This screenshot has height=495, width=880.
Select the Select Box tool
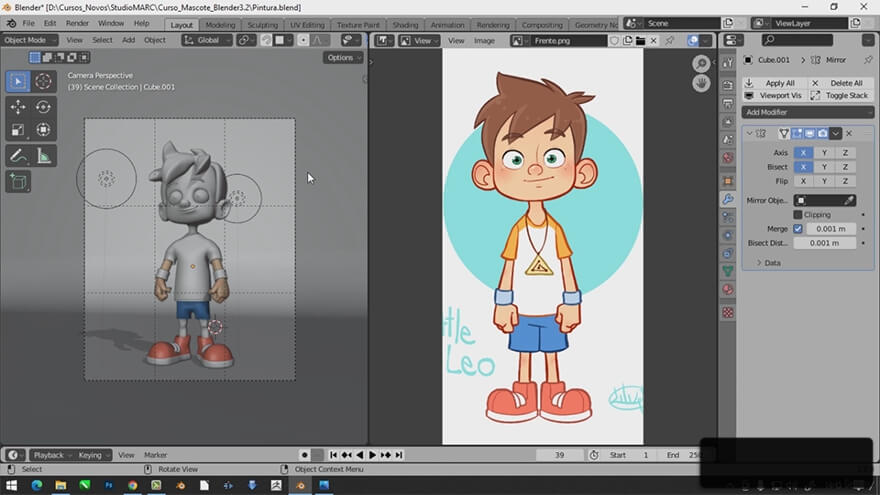click(18, 81)
